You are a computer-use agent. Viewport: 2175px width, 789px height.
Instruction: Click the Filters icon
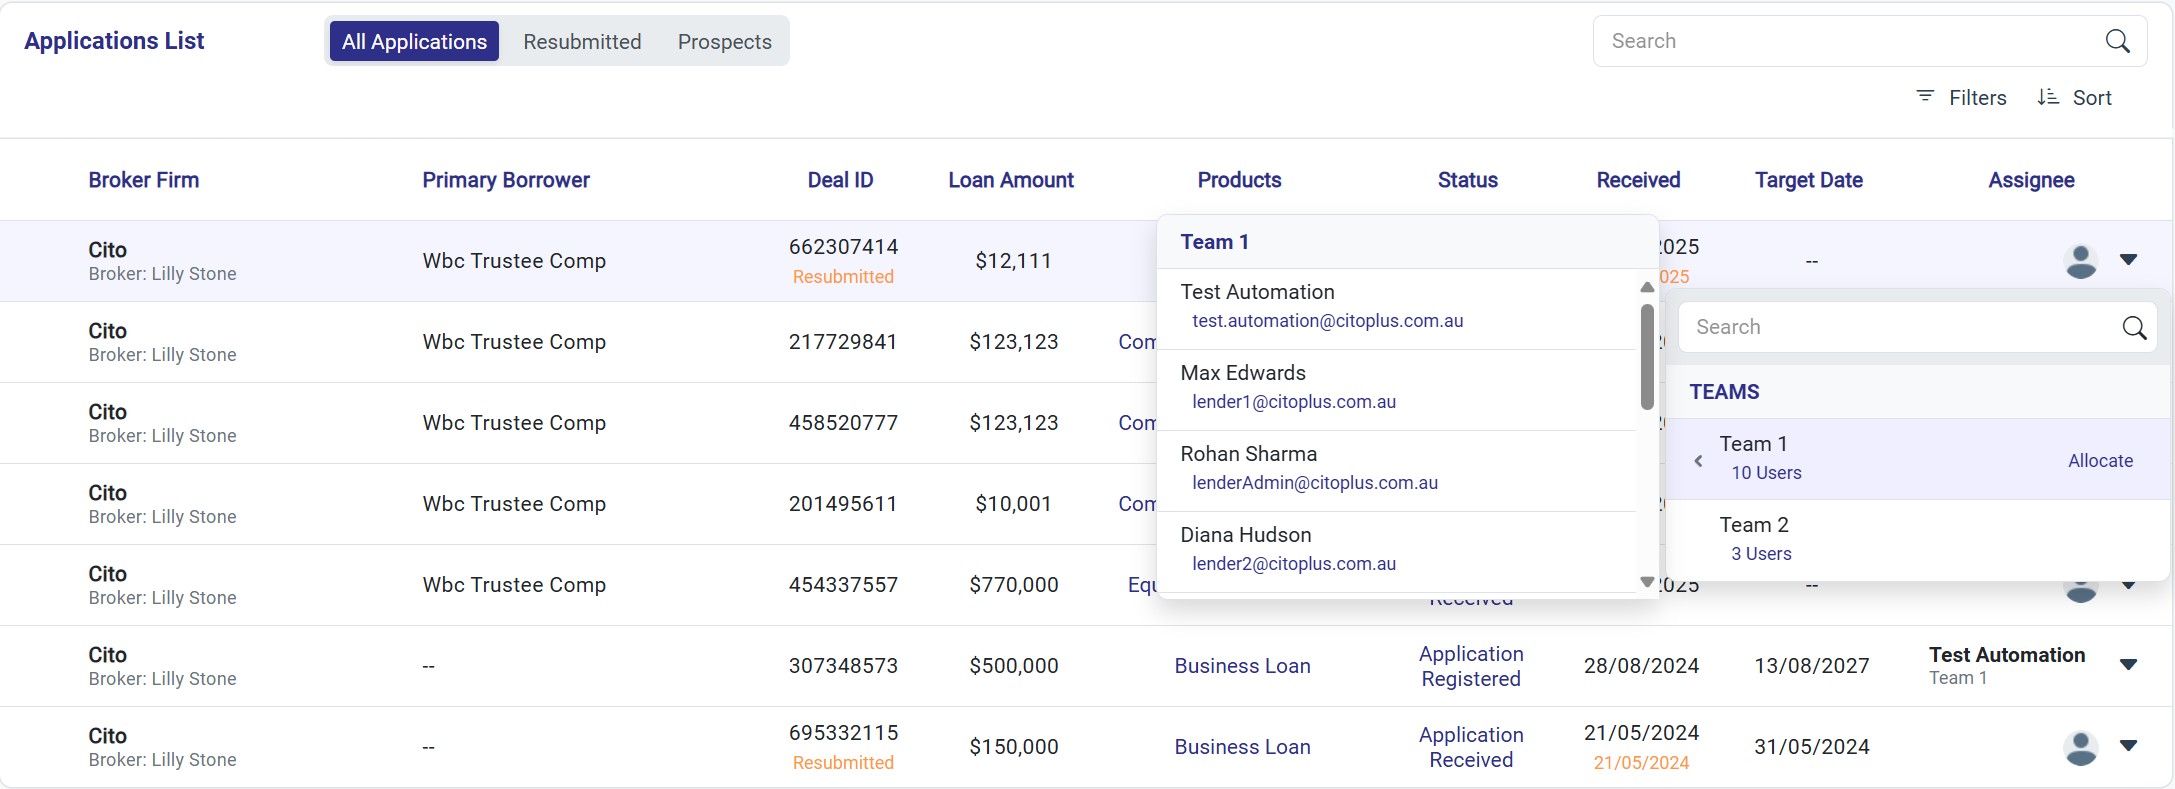tap(1925, 97)
